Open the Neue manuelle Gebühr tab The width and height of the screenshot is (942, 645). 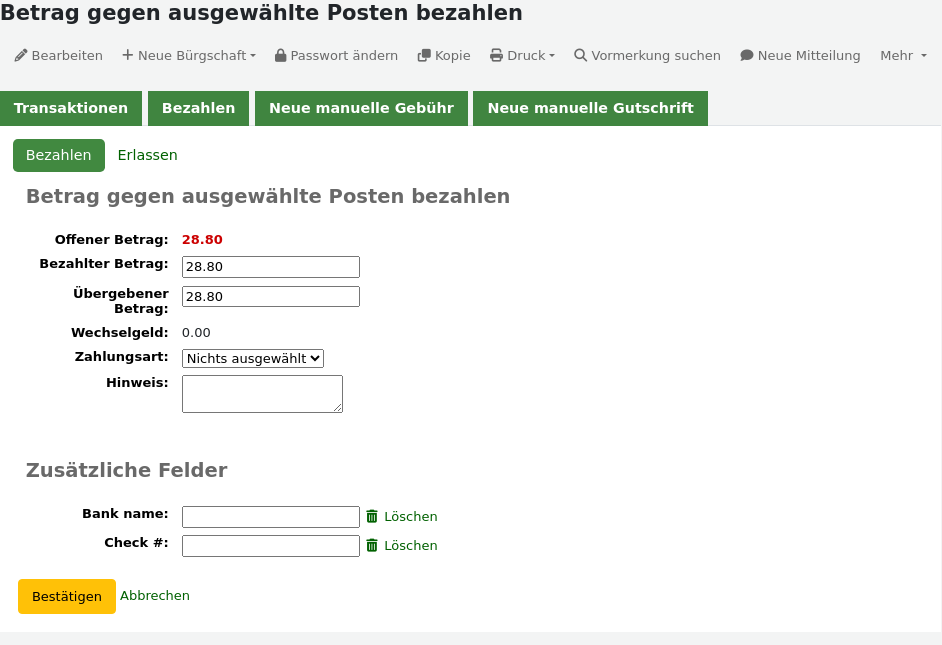pos(362,108)
